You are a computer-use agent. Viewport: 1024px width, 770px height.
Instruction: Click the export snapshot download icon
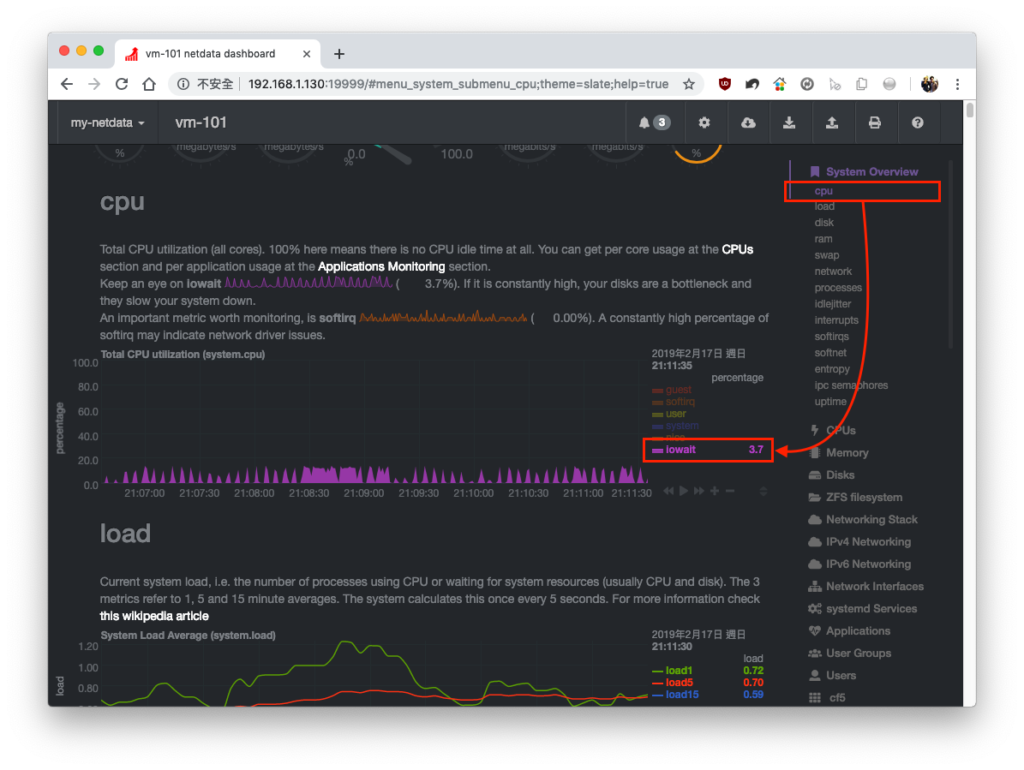pyautogui.click(x=789, y=123)
